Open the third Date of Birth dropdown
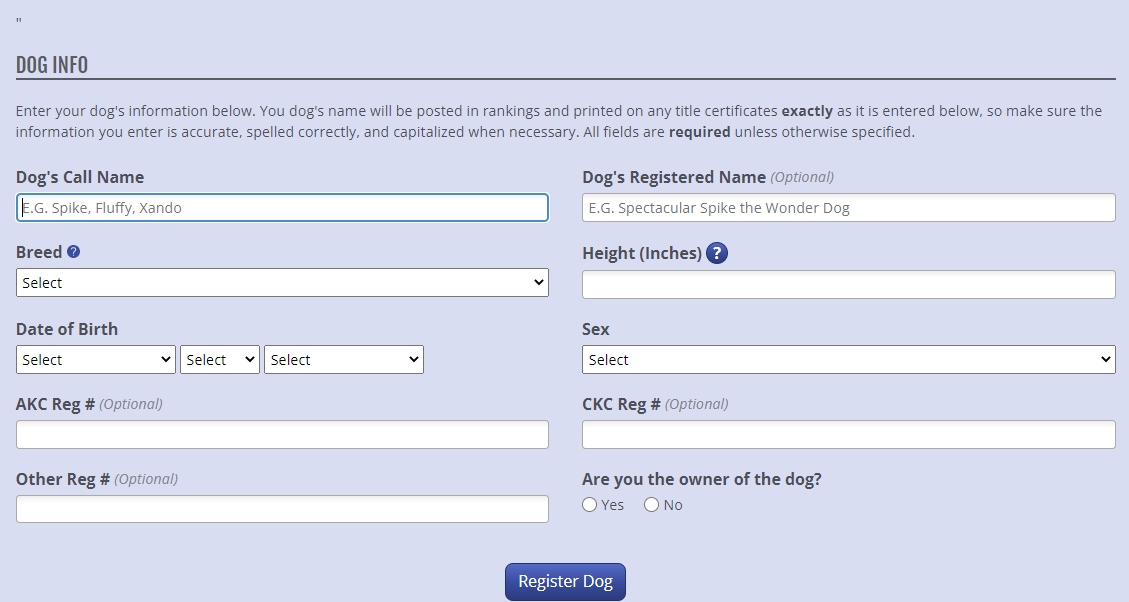 pyautogui.click(x=344, y=359)
